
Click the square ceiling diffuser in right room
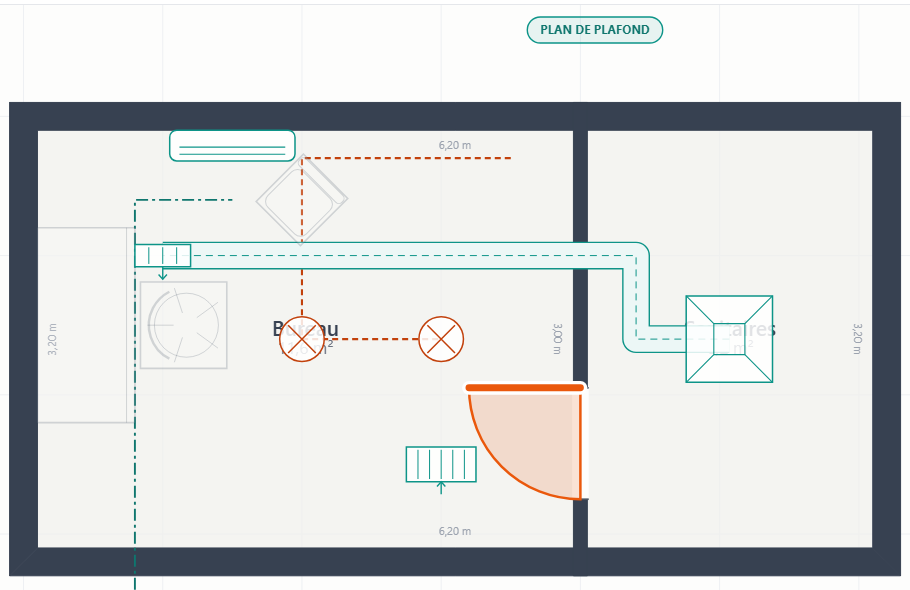tap(729, 339)
